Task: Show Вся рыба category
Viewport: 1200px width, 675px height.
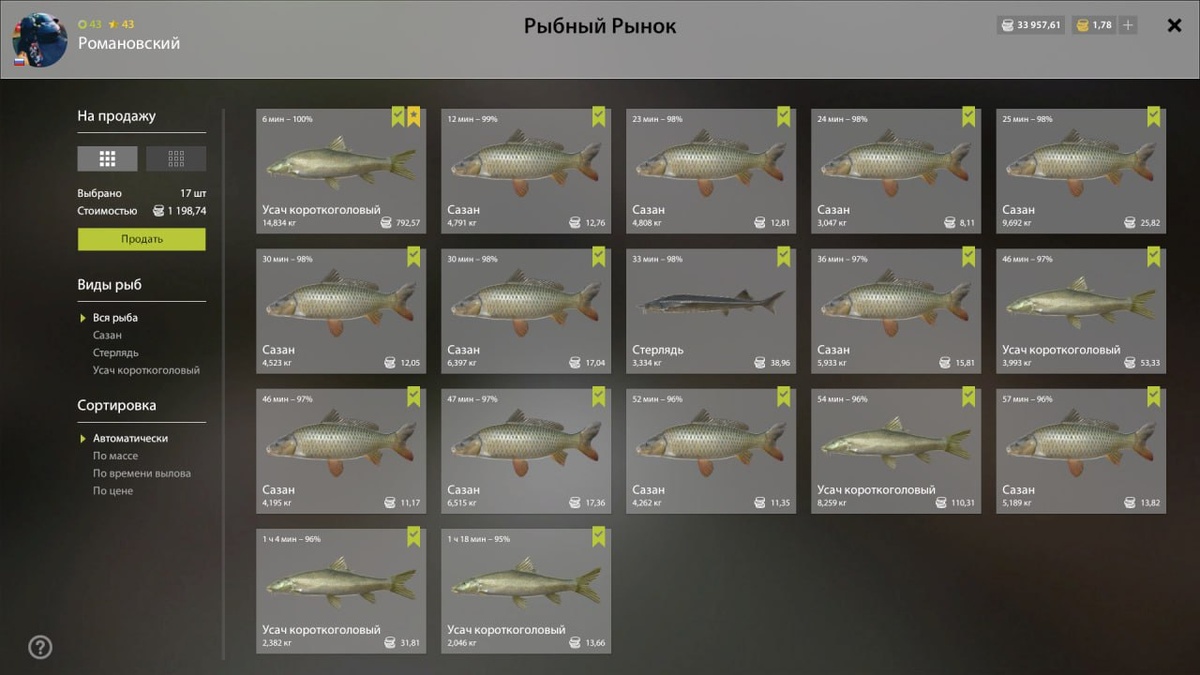Action: (x=115, y=318)
